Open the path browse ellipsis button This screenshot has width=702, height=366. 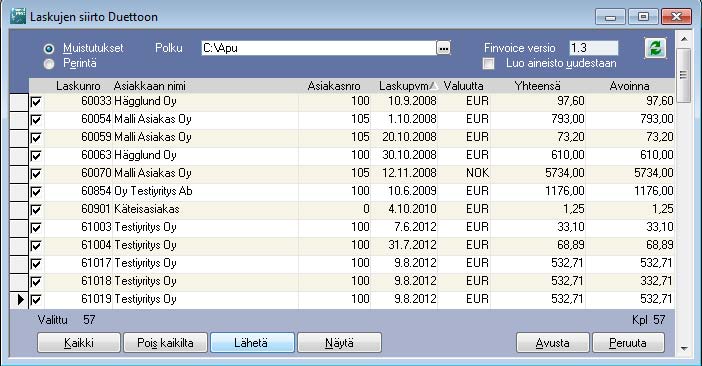pos(443,48)
